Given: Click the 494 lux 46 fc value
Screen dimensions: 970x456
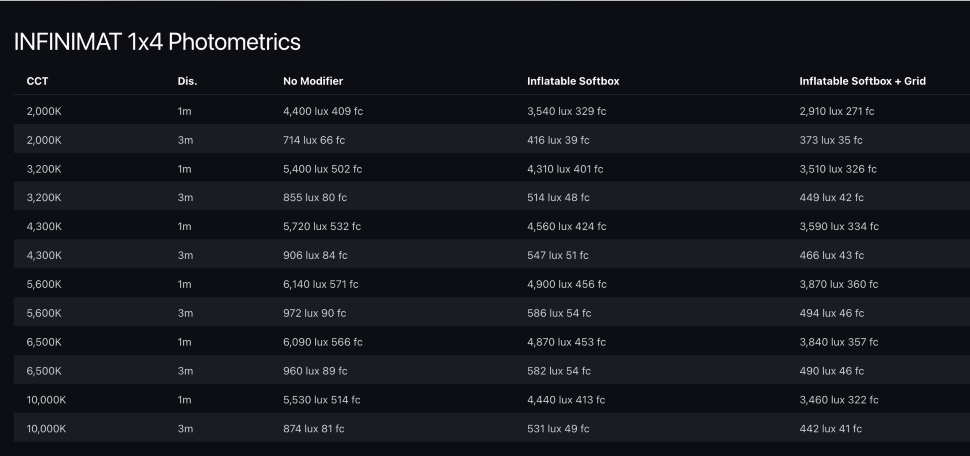Looking at the screenshot, I should point(832,314).
